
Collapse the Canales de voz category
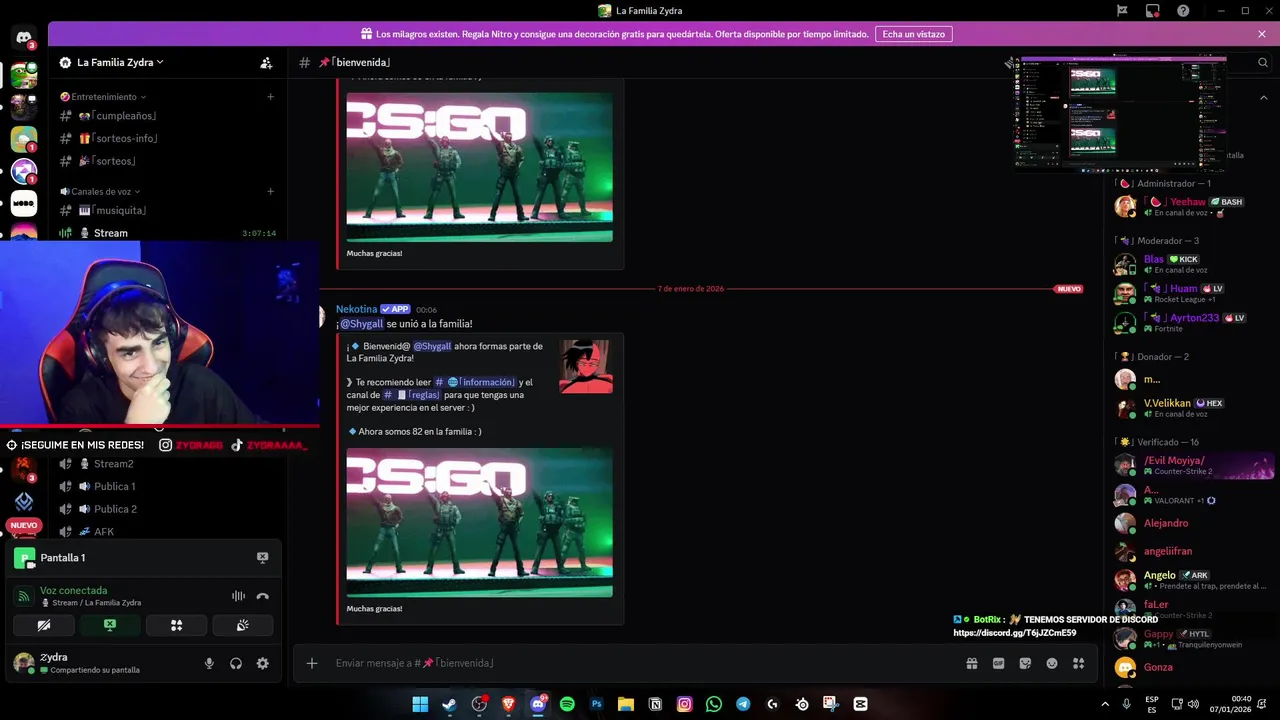pyautogui.click(x=100, y=191)
